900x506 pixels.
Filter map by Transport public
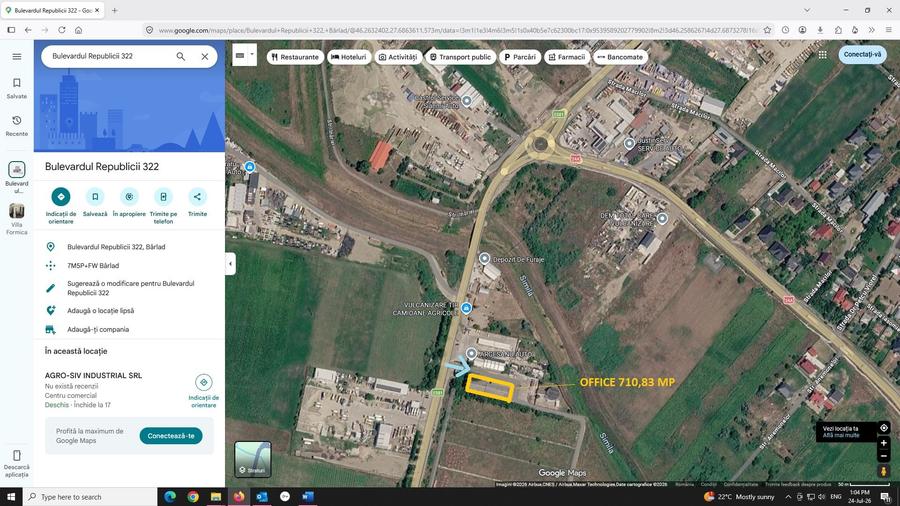(461, 57)
